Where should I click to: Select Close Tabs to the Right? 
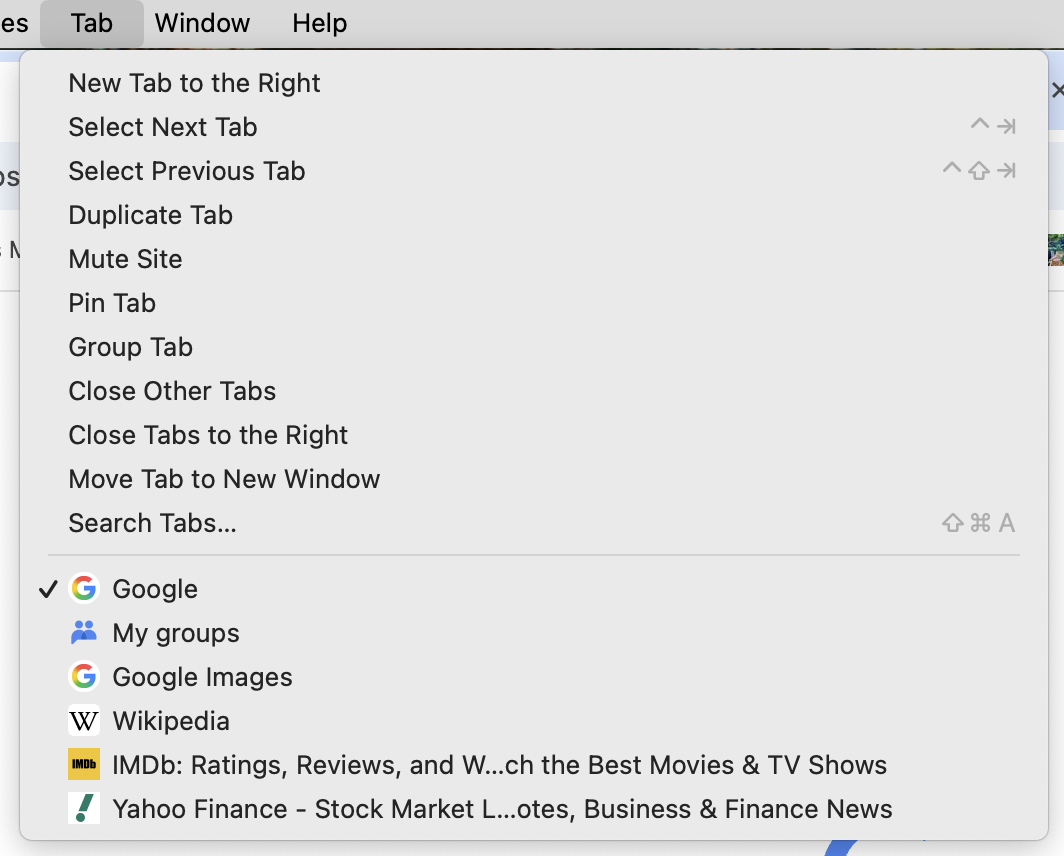pos(208,435)
